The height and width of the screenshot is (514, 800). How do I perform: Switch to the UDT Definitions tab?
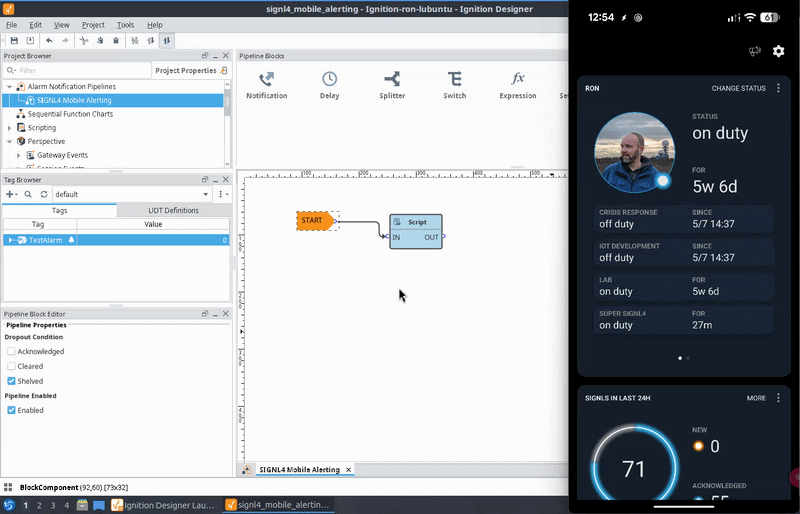click(x=173, y=210)
